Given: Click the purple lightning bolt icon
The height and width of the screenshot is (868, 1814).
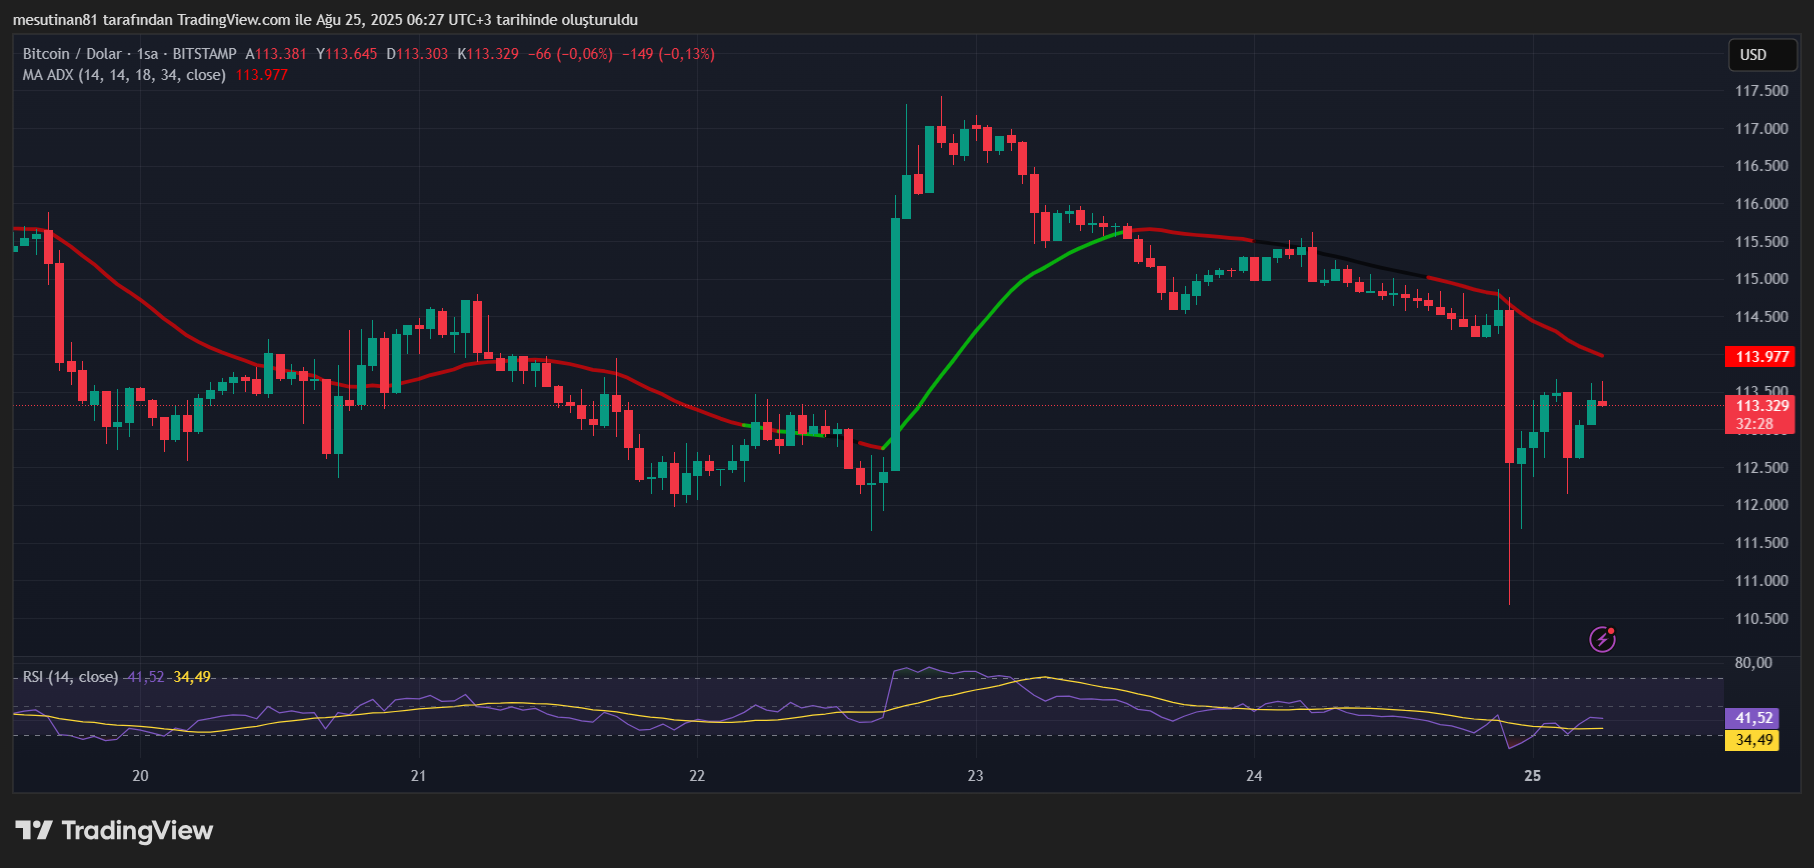Looking at the screenshot, I should 1602,639.
